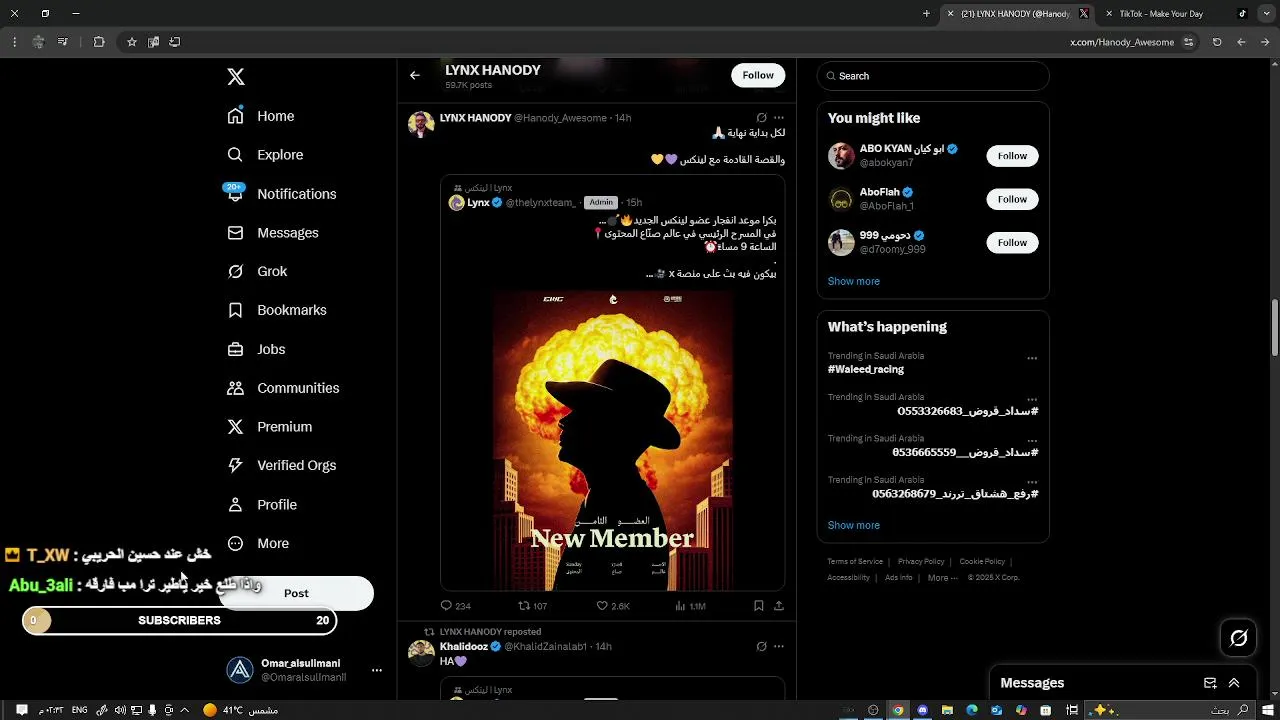Click the Search input field

[x=933, y=76]
